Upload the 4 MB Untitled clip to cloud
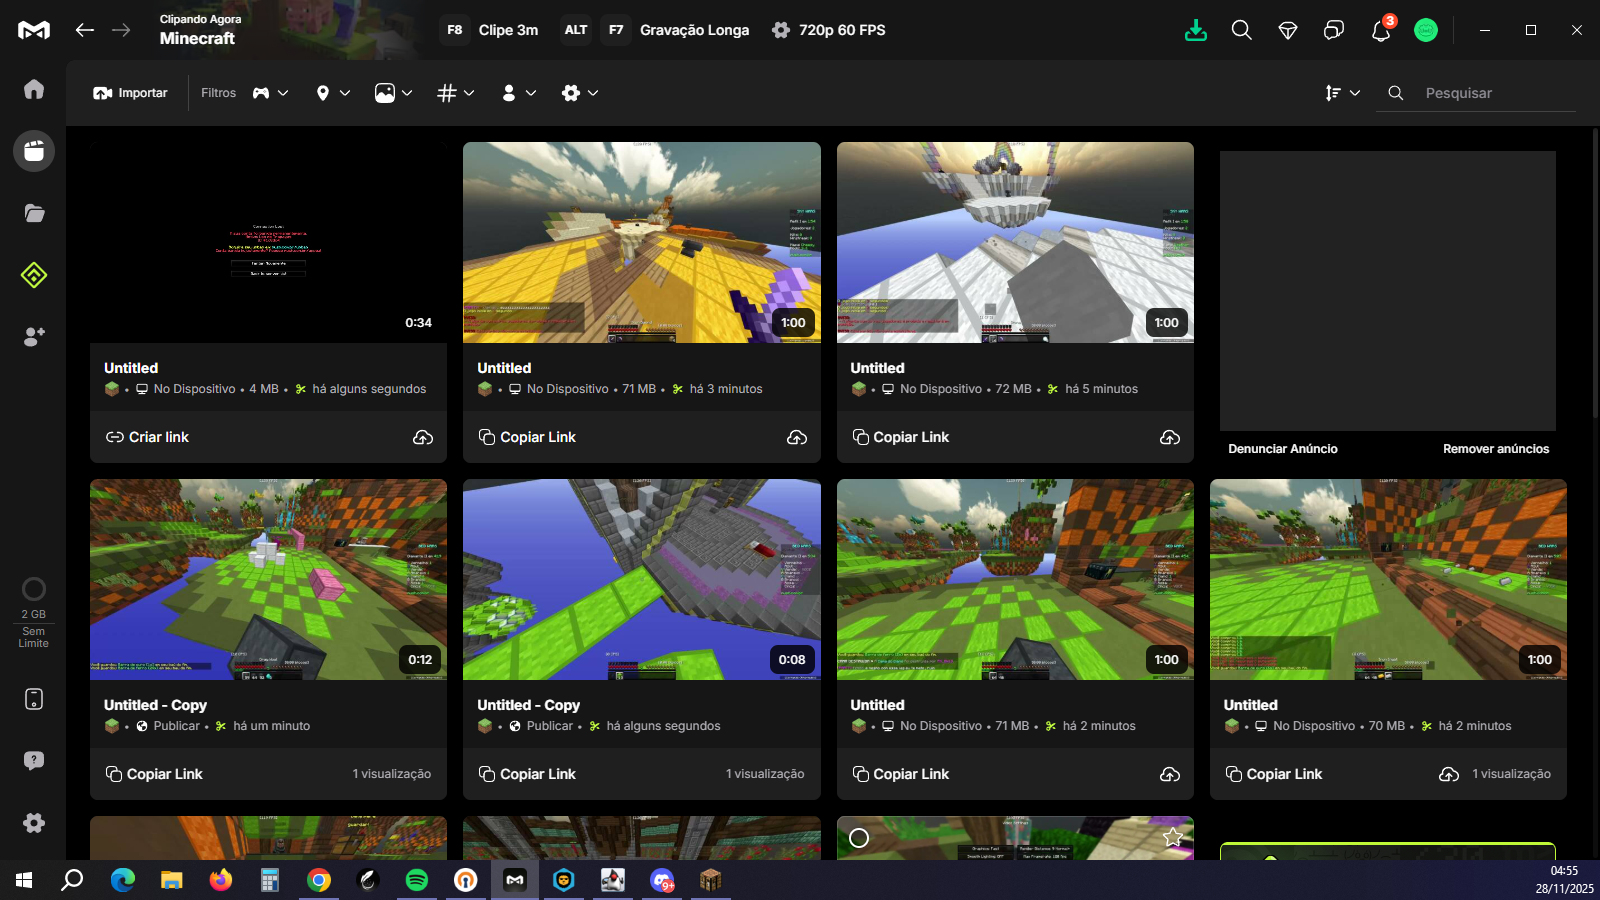The height and width of the screenshot is (900, 1600). pyautogui.click(x=423, y=437)
